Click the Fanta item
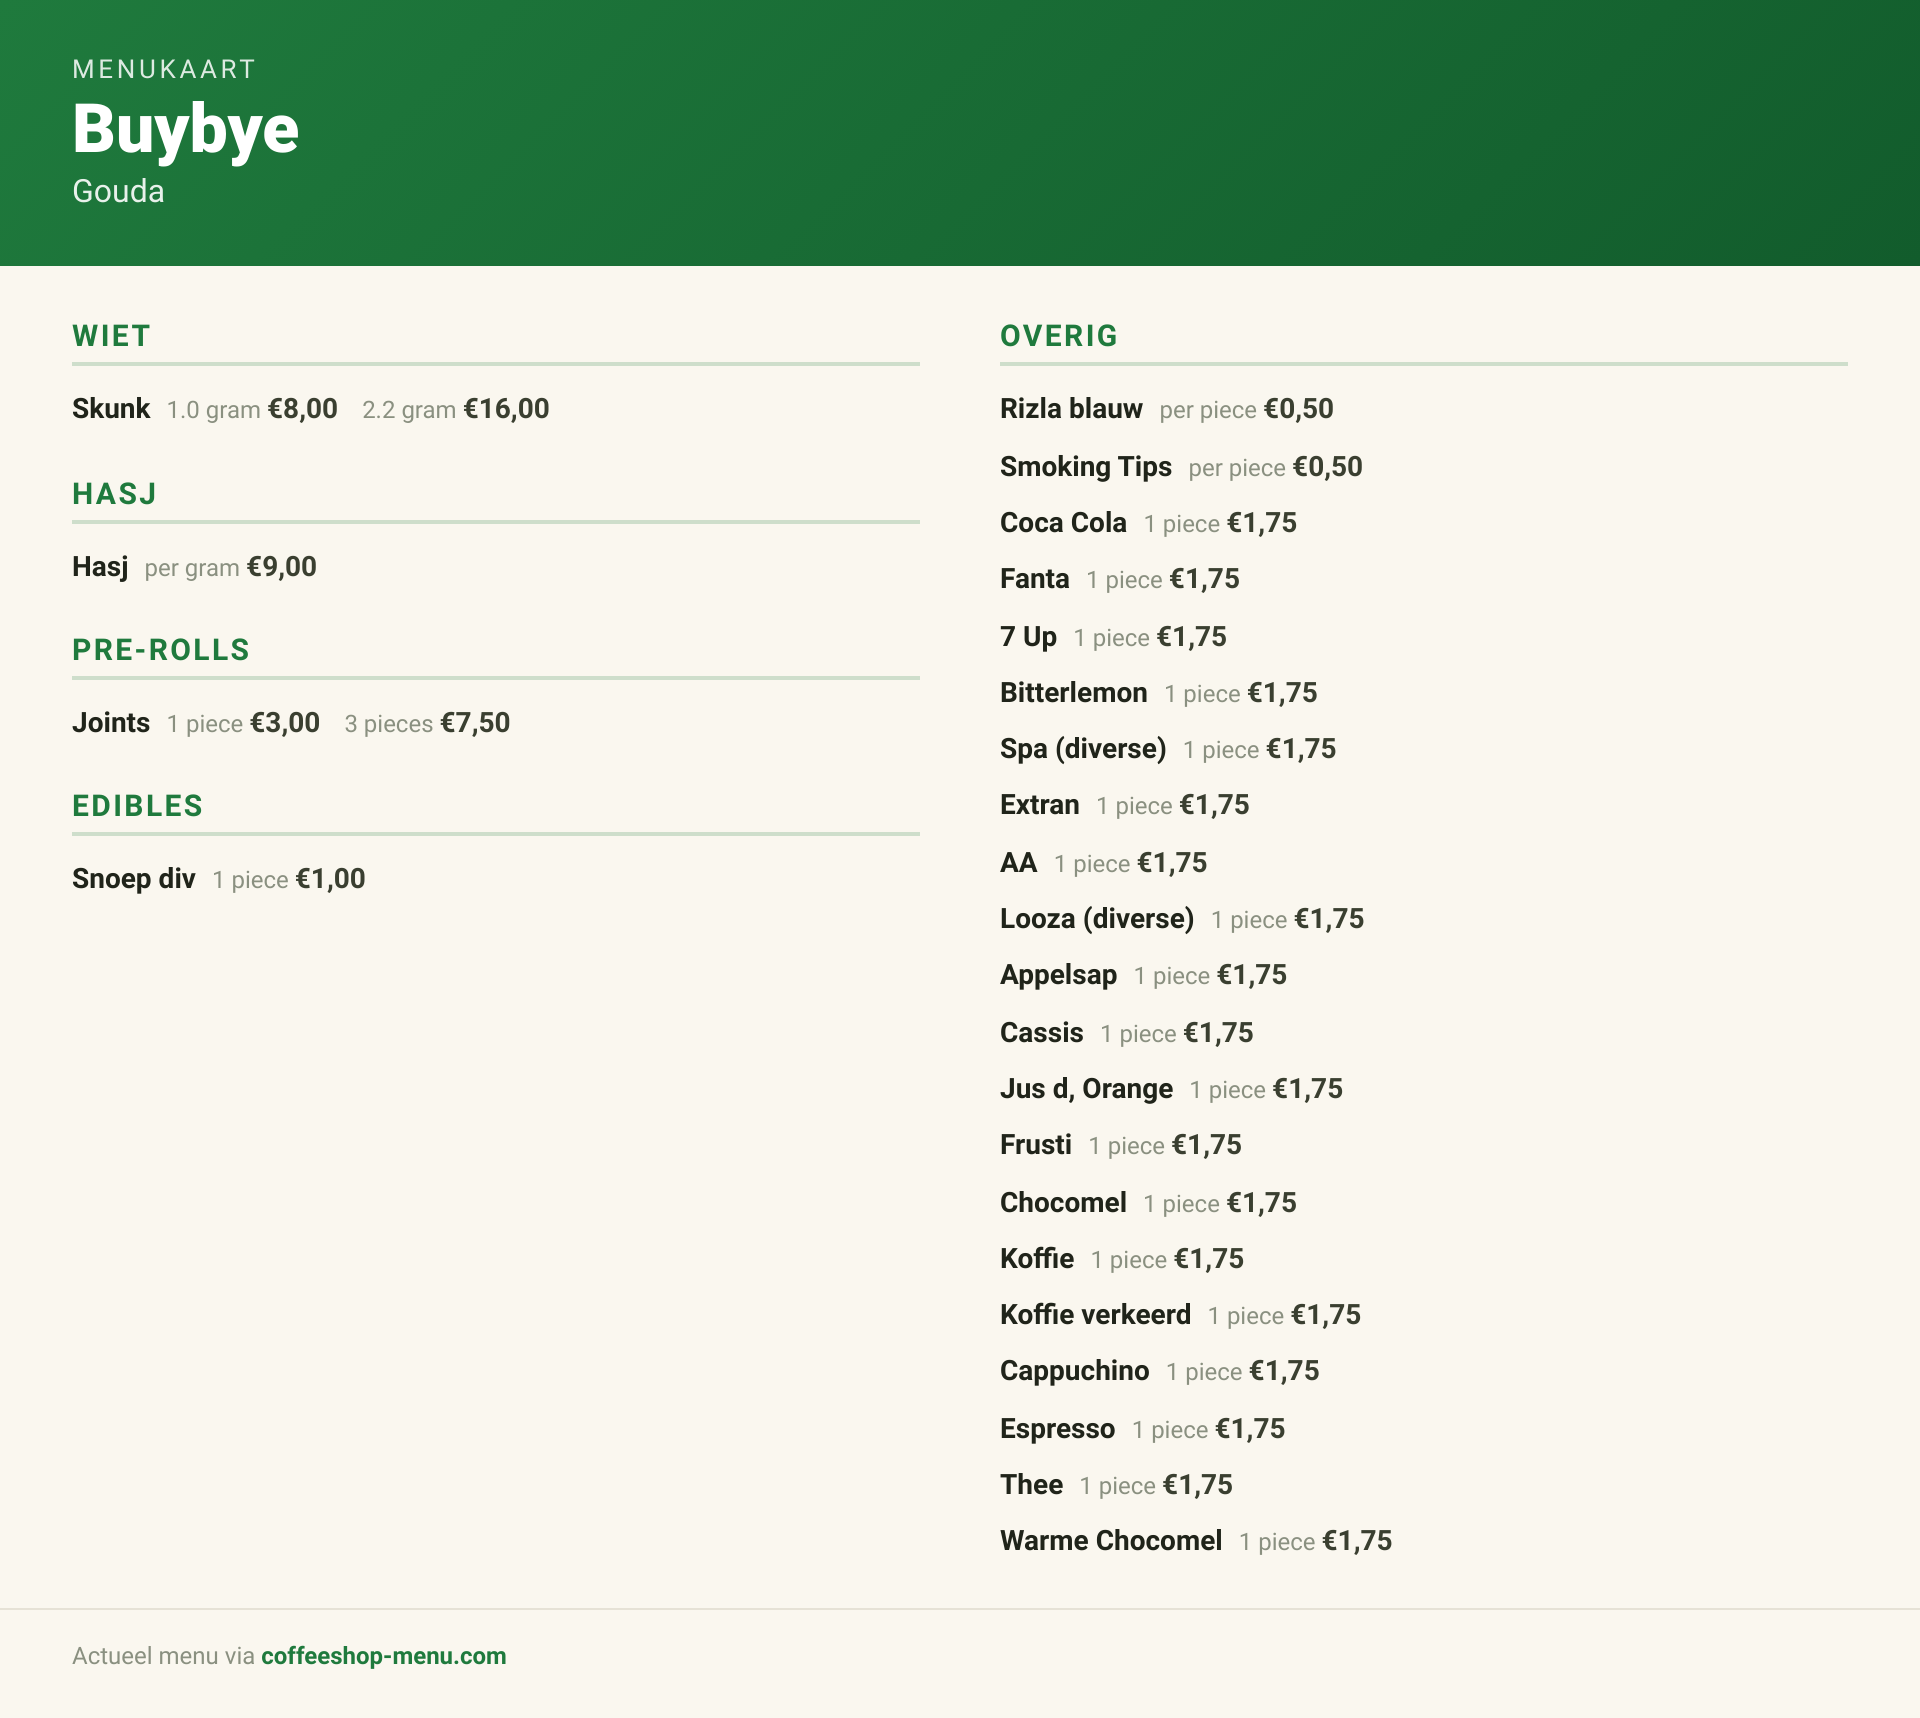The width and height of the screenshot is (1920, 1718). tap(1035, 579)
